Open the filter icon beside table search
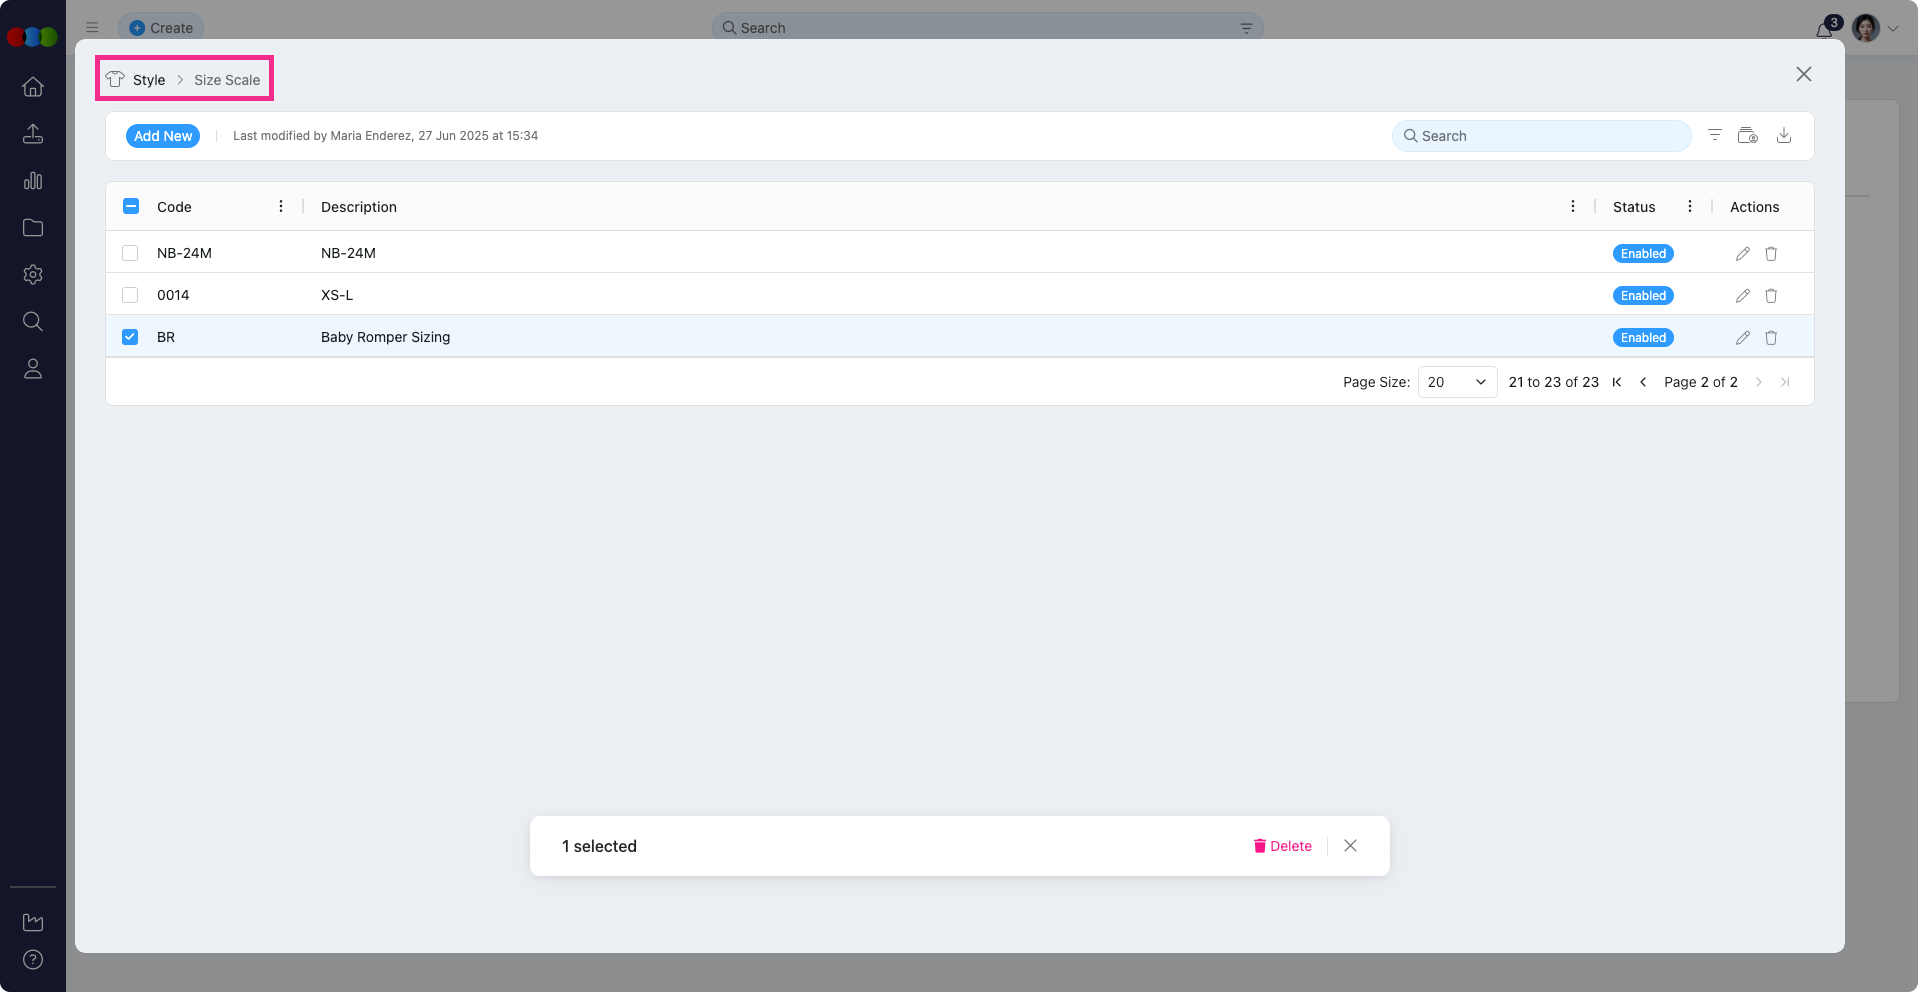The height and width of the screenshot is (992, 1918). pyautogui.click(x=1714, y=136)
